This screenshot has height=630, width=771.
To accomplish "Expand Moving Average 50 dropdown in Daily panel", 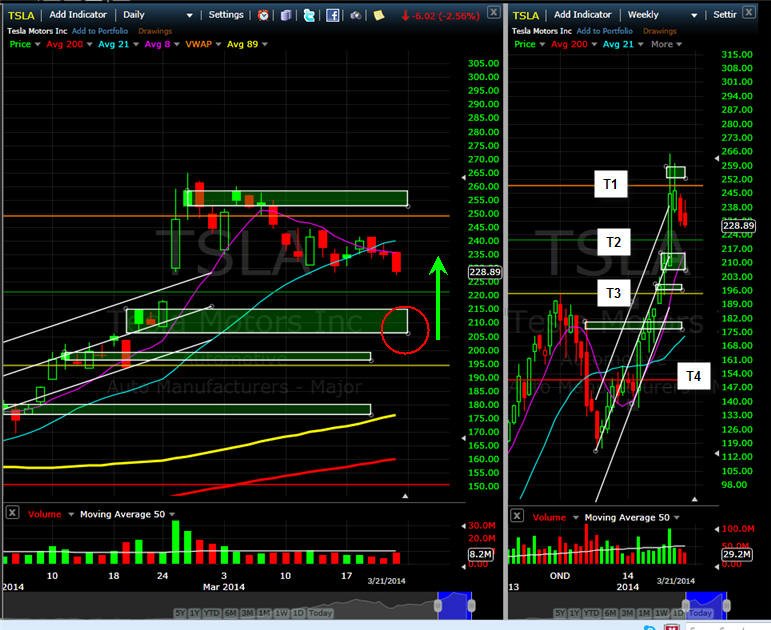I will [x=172, y=514].
